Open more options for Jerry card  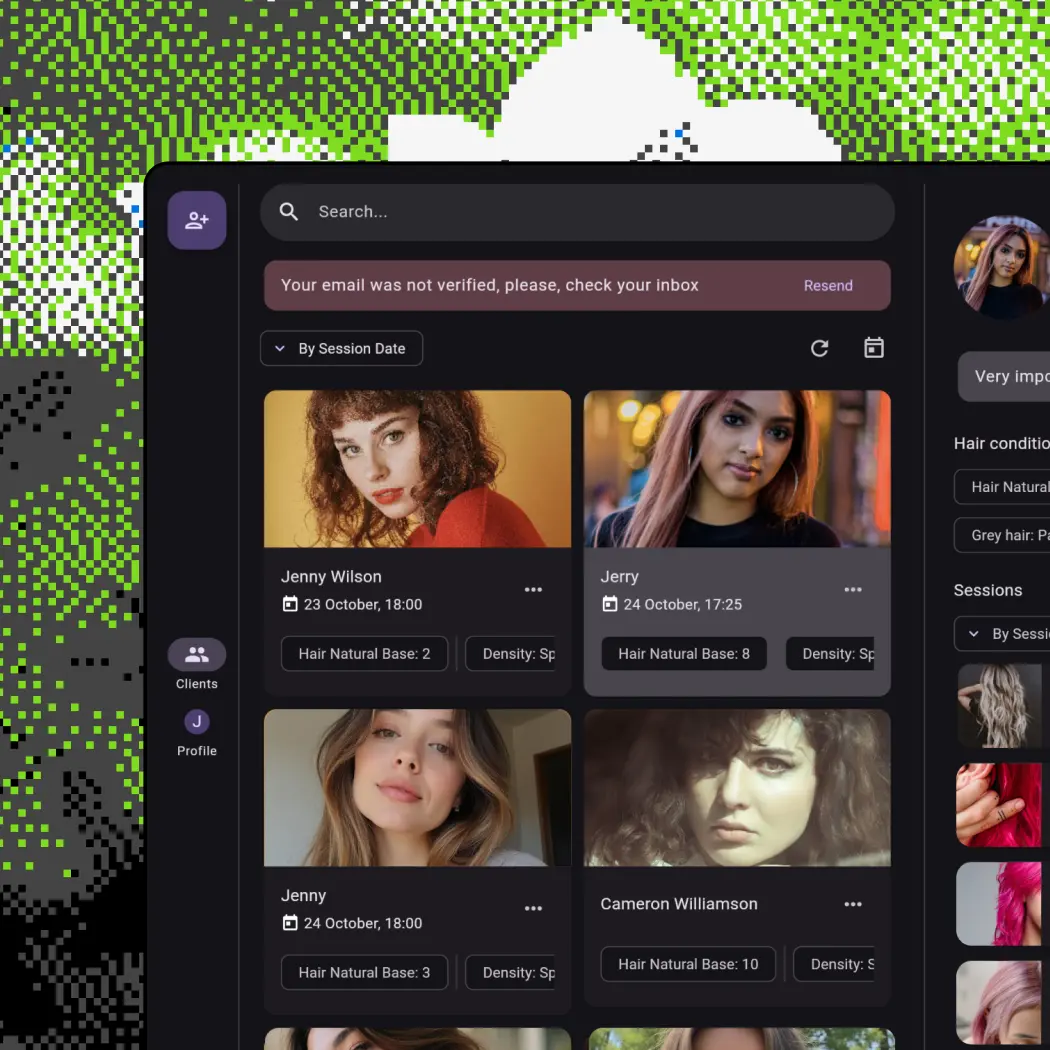click(853, 590)
